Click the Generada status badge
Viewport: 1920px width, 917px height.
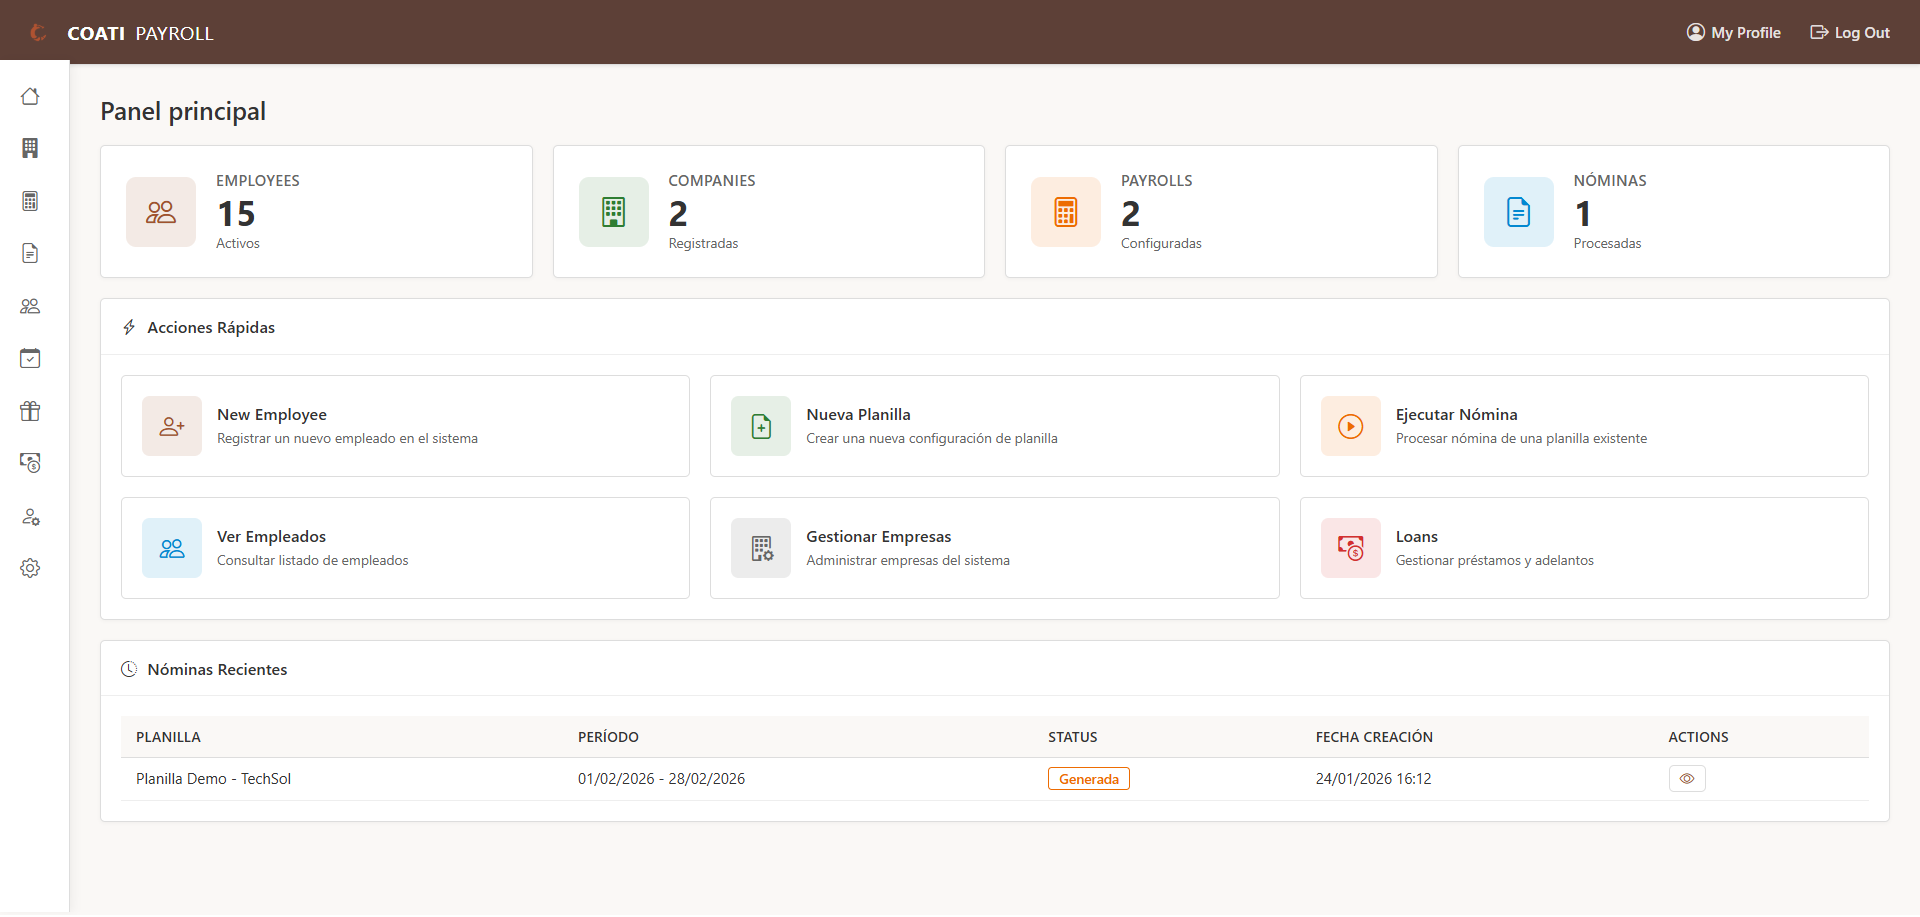[1088, 778]
